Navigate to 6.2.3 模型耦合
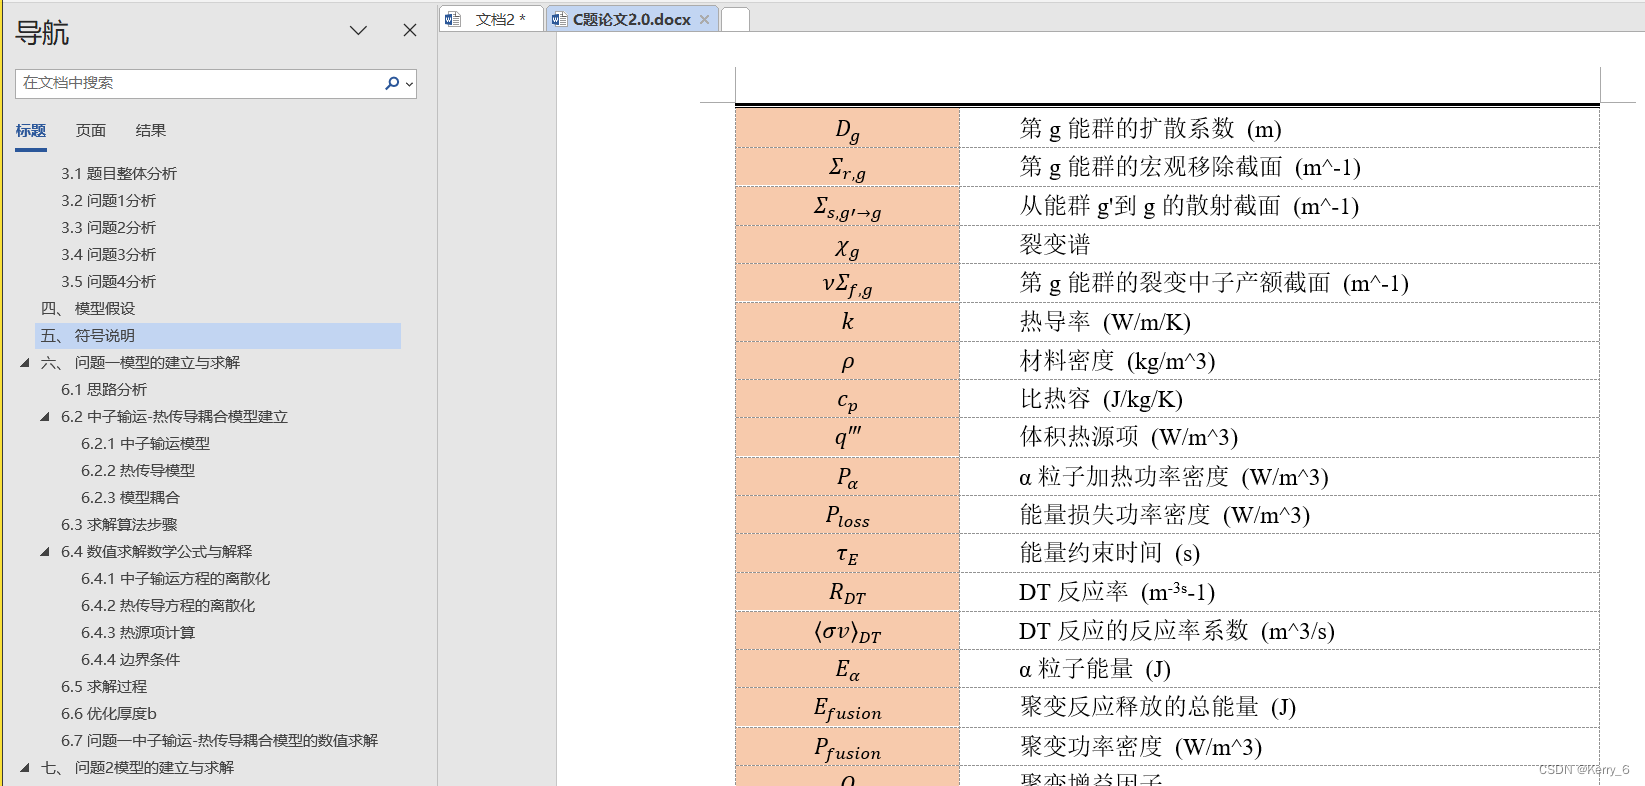Screen dimensions: 1645x786 (130, 498)
